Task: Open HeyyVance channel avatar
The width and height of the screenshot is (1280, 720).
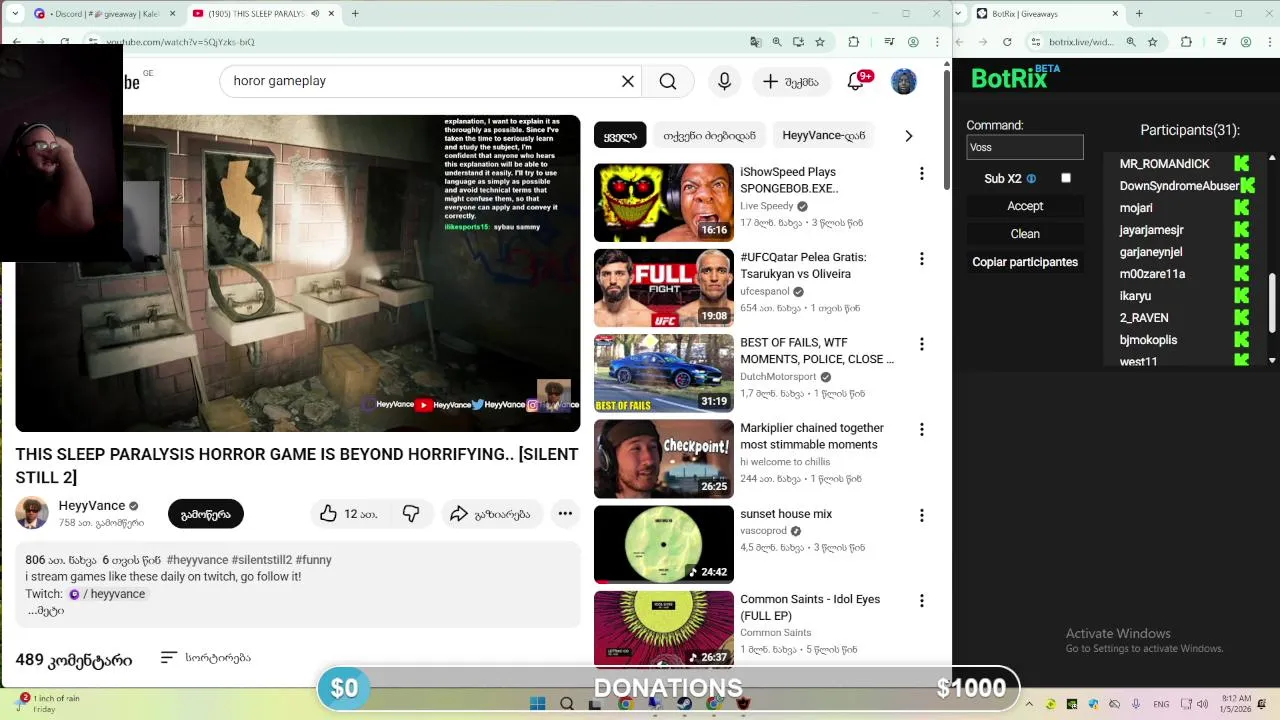Action: click(32, 513)
